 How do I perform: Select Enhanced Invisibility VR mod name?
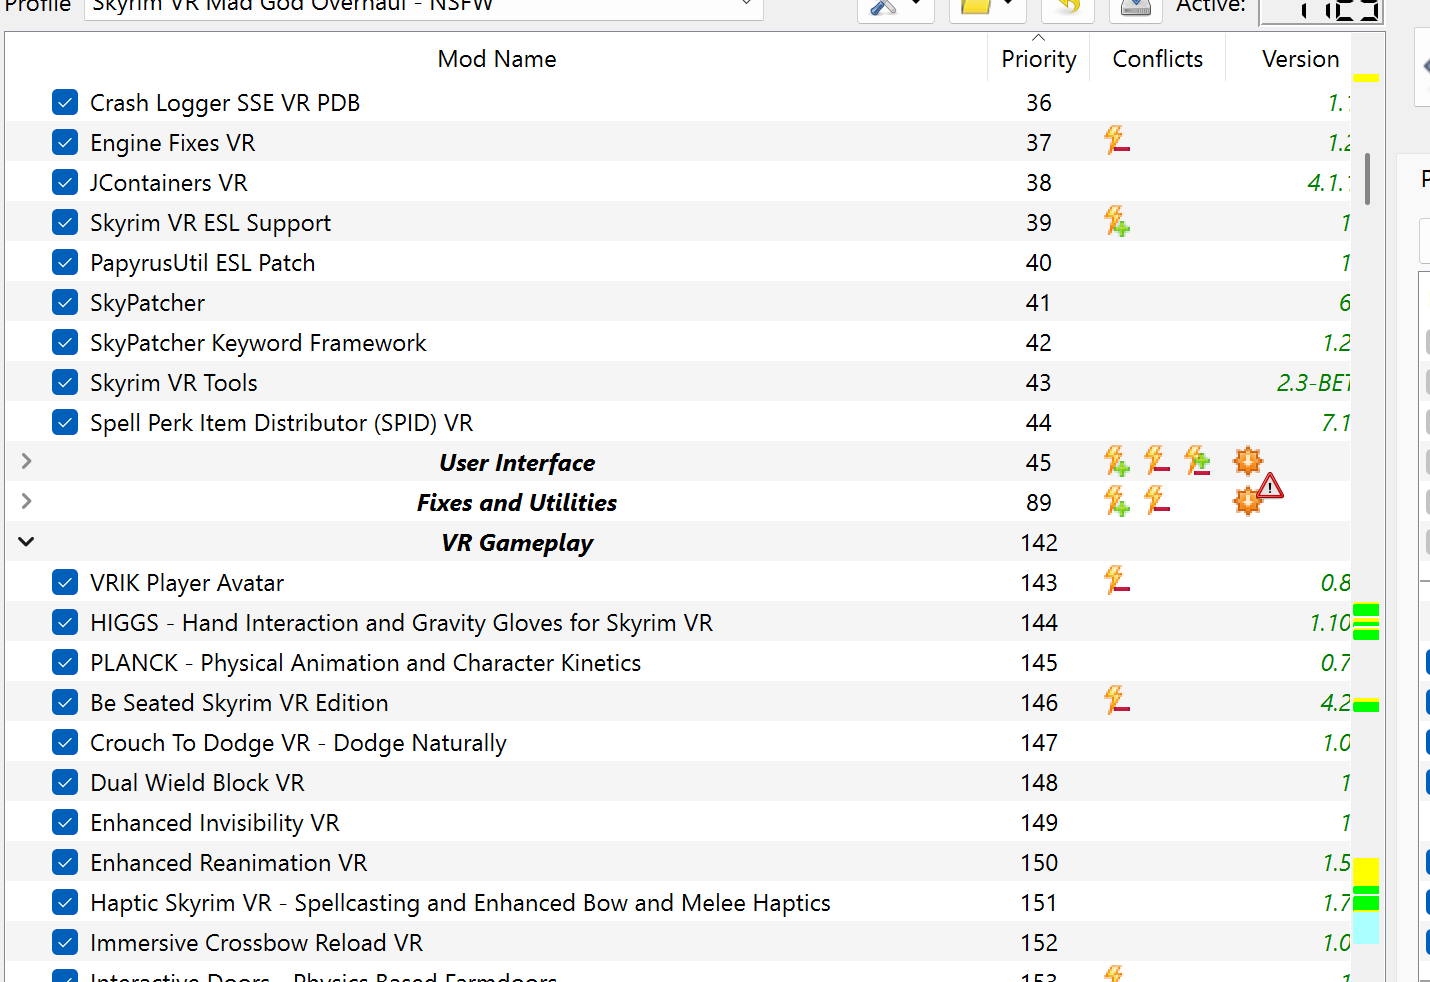coord(215,823)
